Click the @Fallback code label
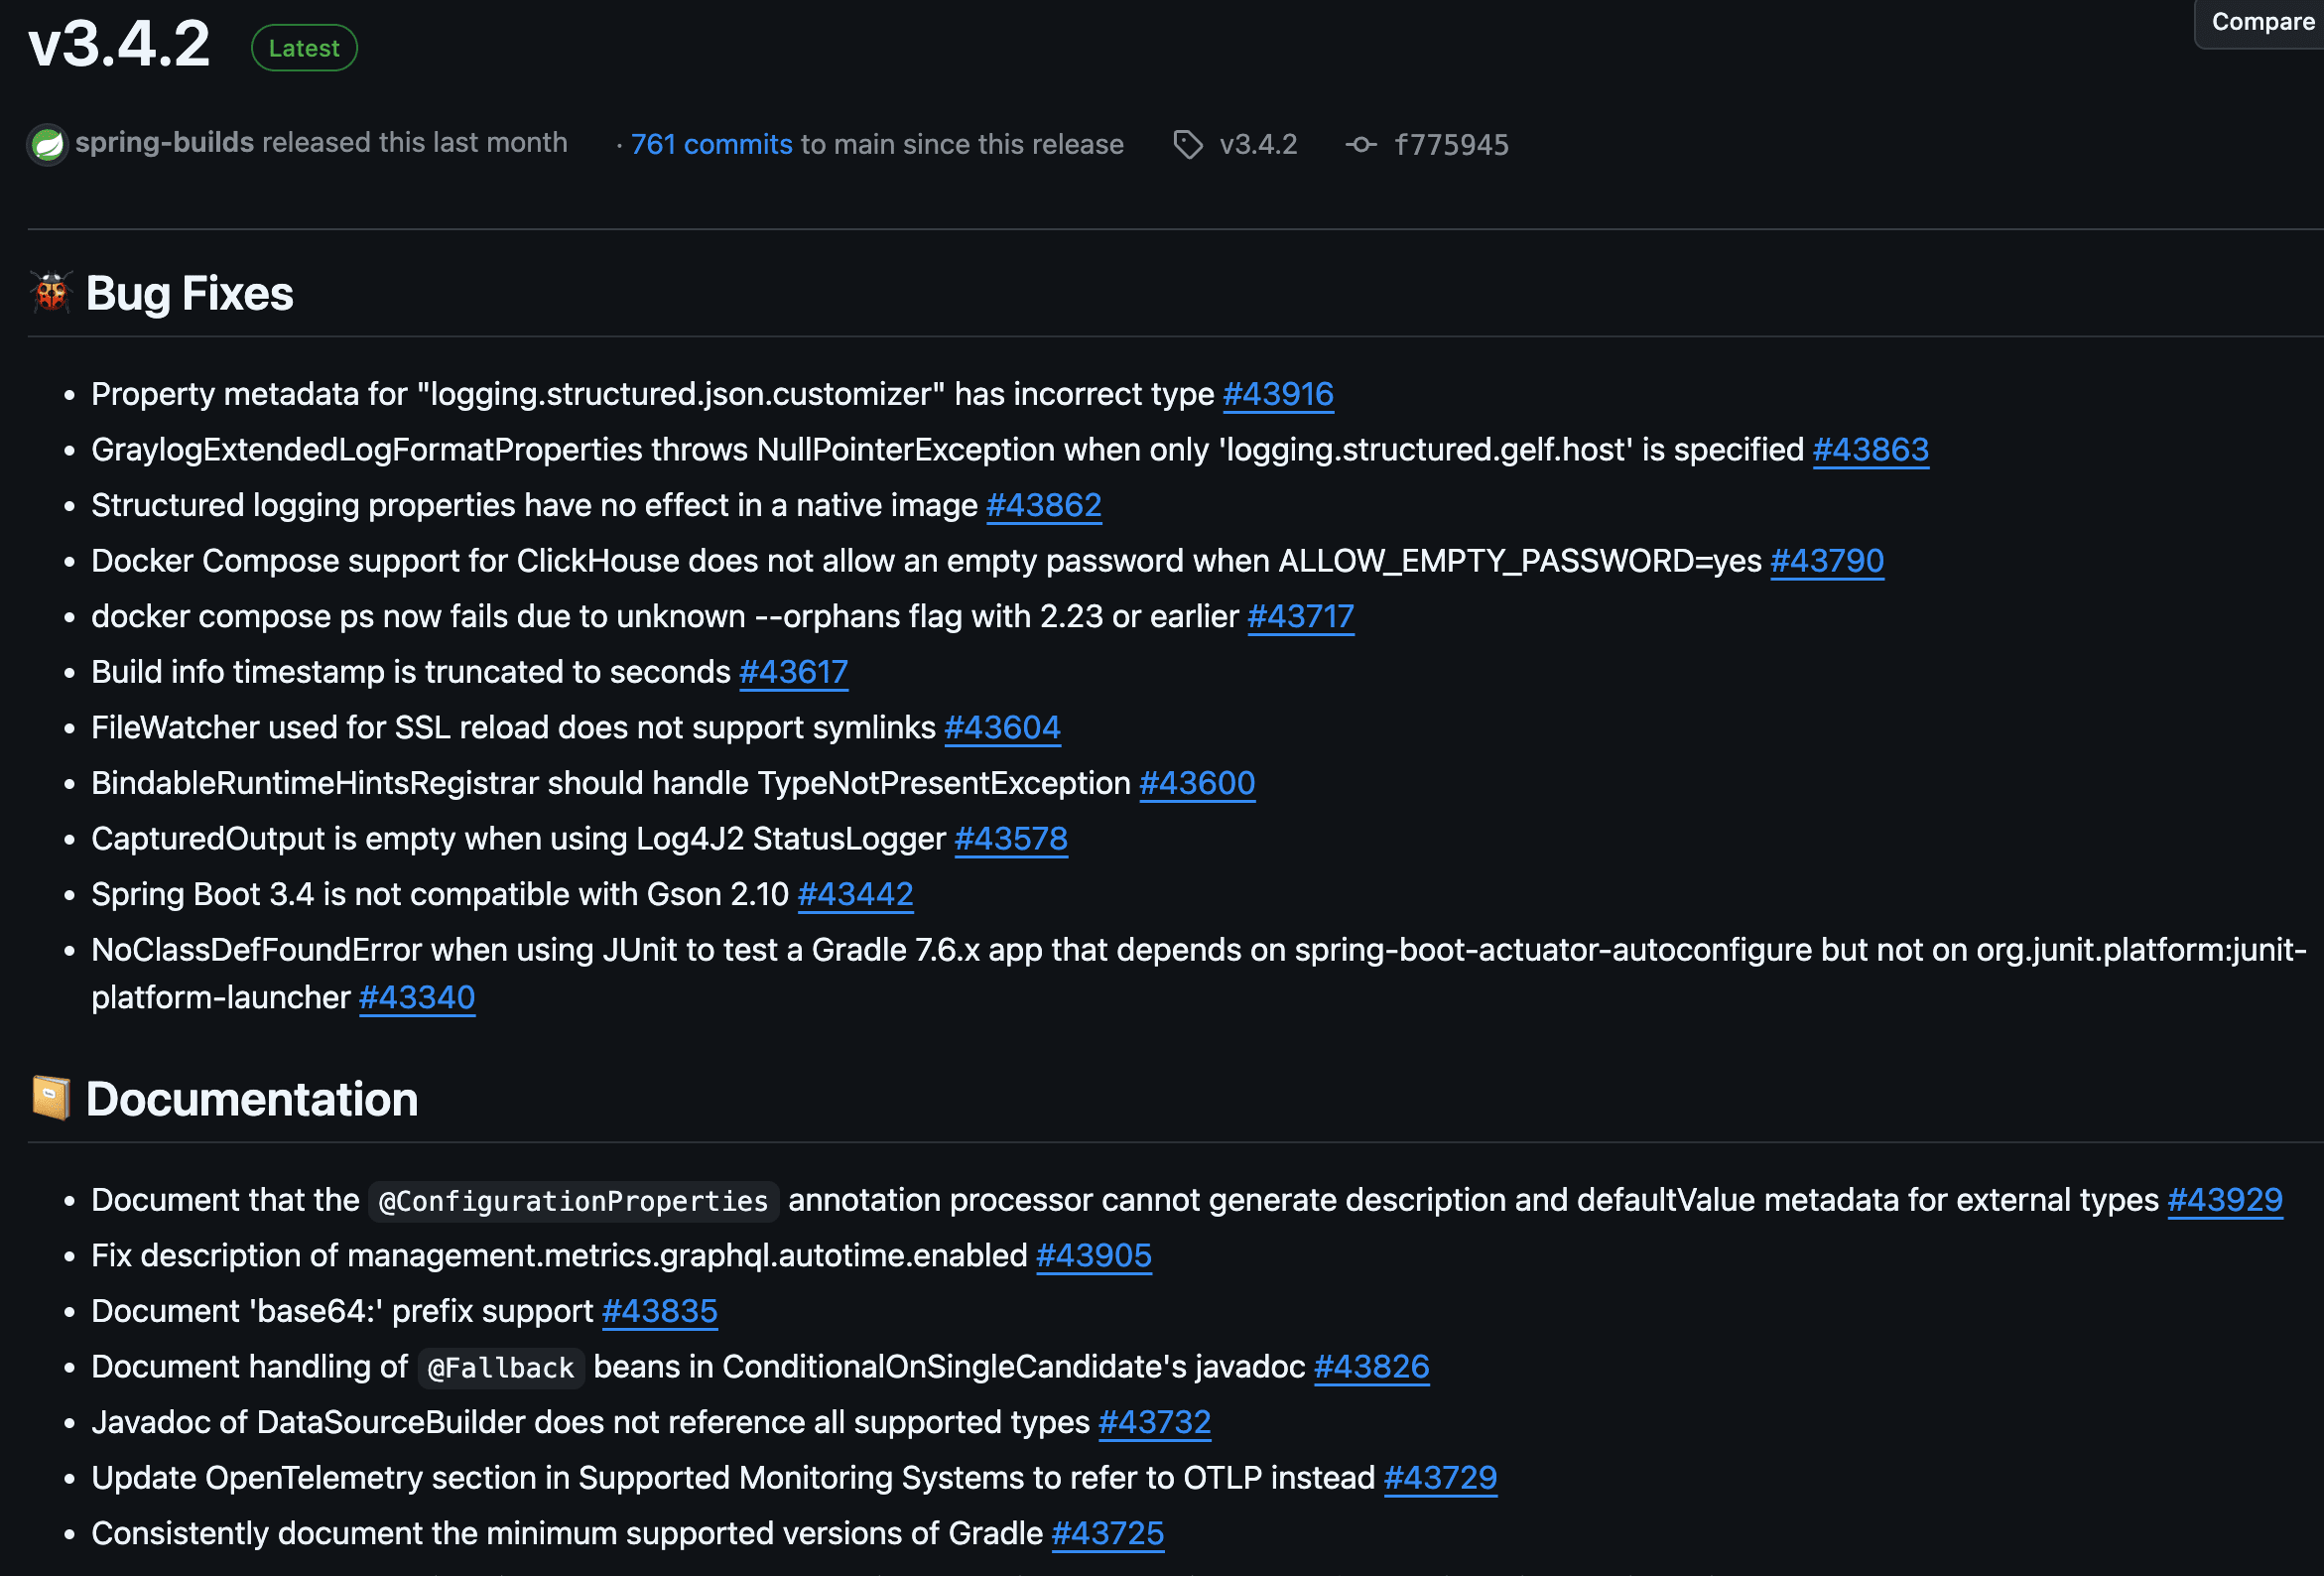 [500, 1367]
